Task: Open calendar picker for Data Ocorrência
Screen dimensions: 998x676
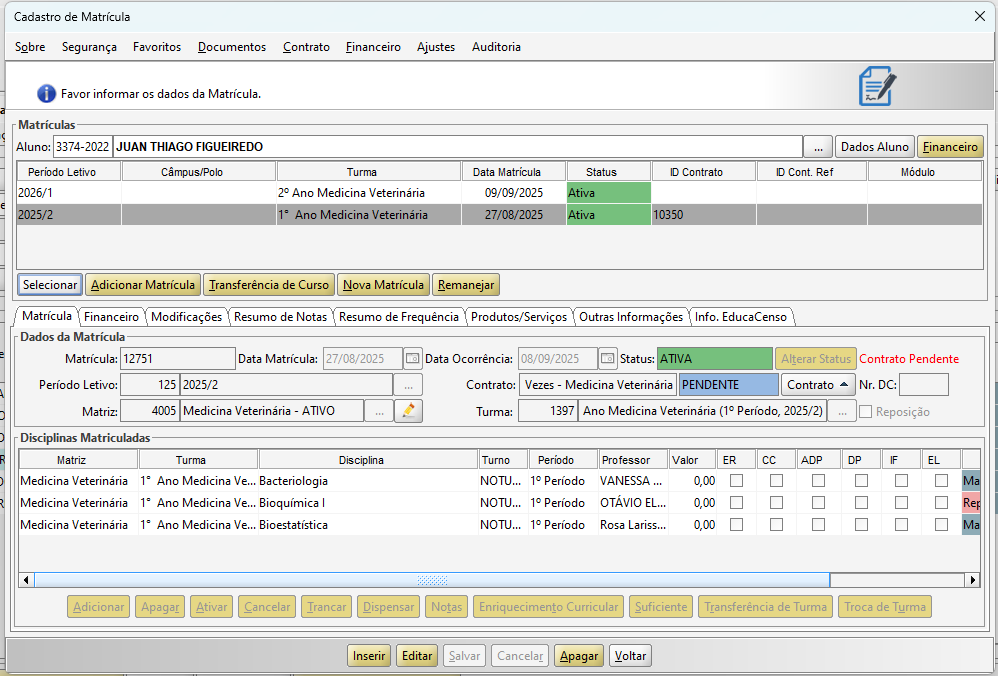Action: (x=608, y=358)
